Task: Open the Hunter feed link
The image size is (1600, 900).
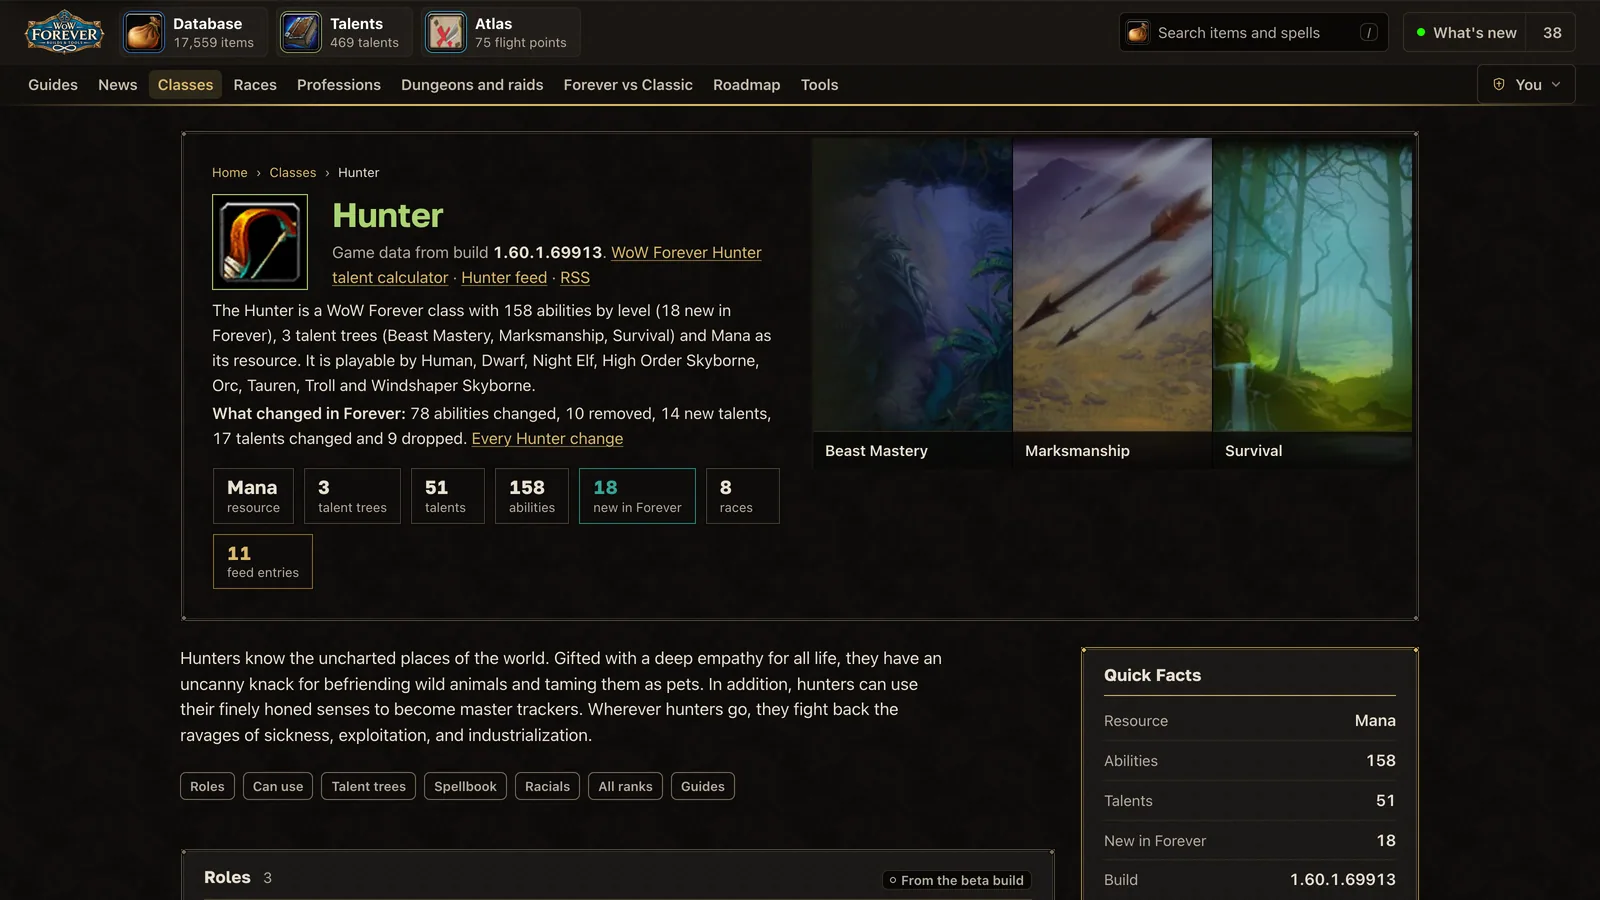Action: (x=504, y=278)
